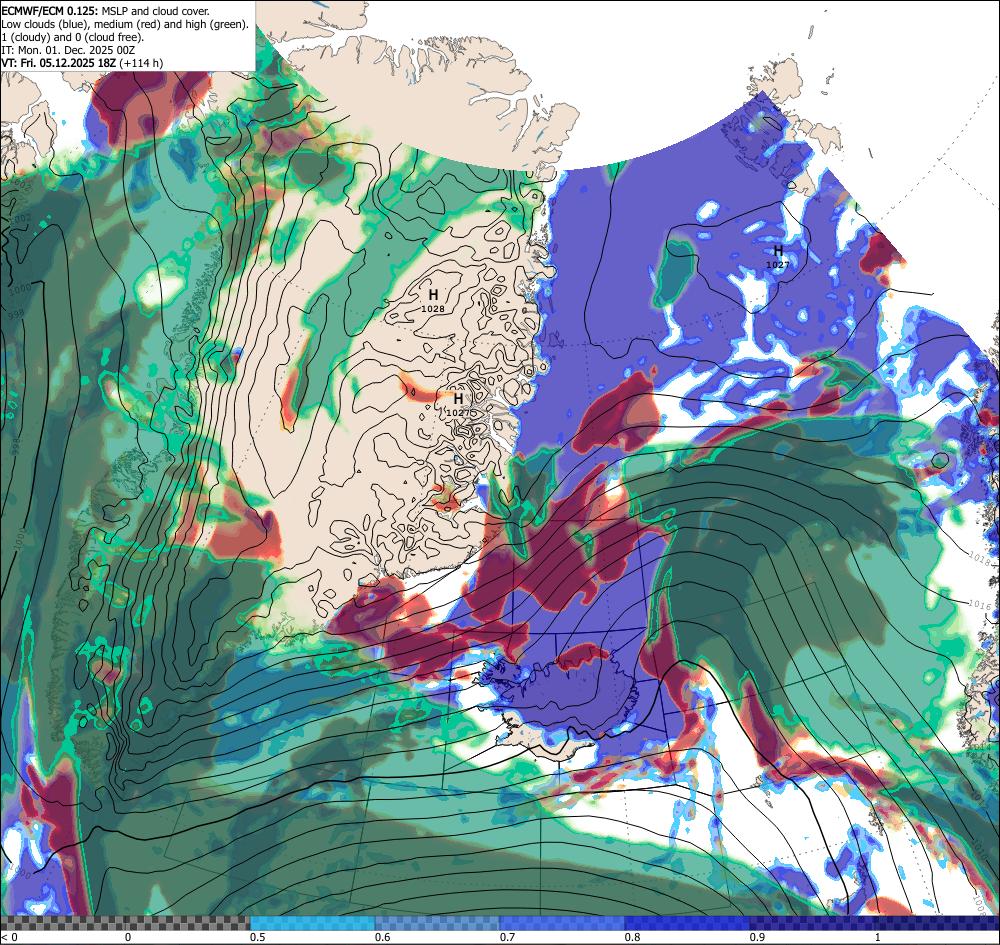Click the 0.8–0.9 colorbar segment

point(688,923)
